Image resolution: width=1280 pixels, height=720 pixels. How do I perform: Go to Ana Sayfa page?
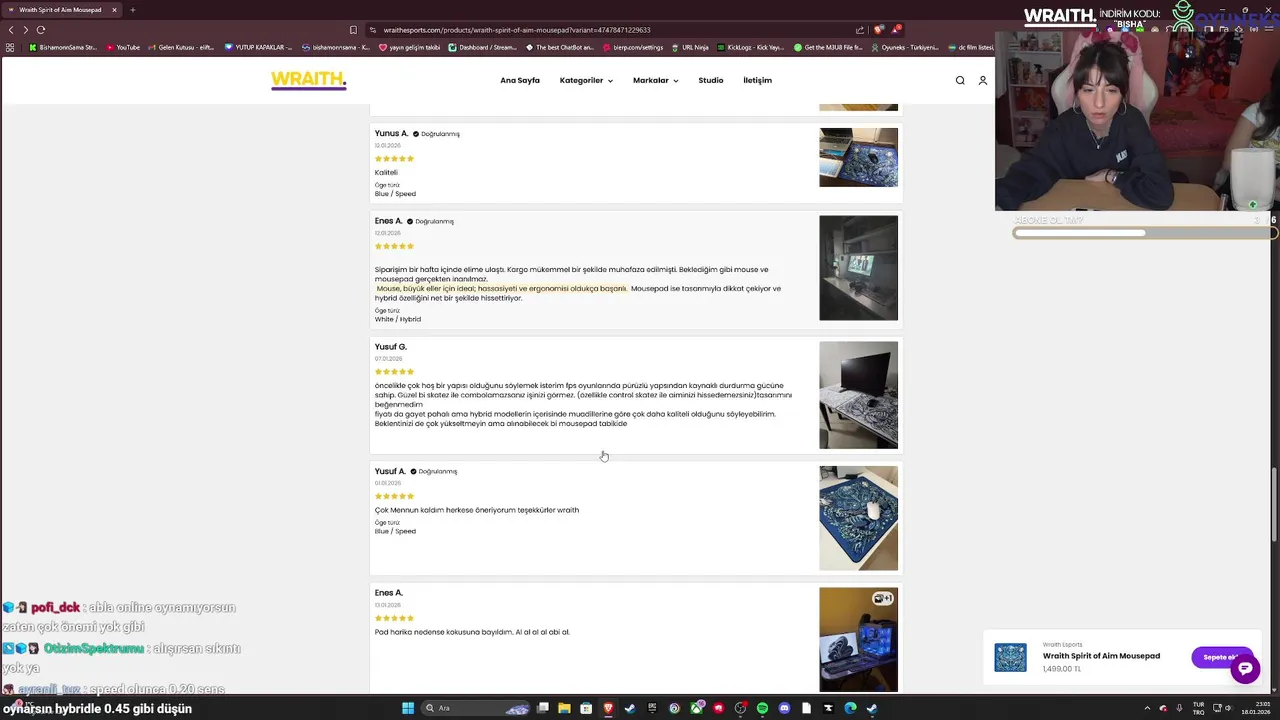click(x=520, y=80)
